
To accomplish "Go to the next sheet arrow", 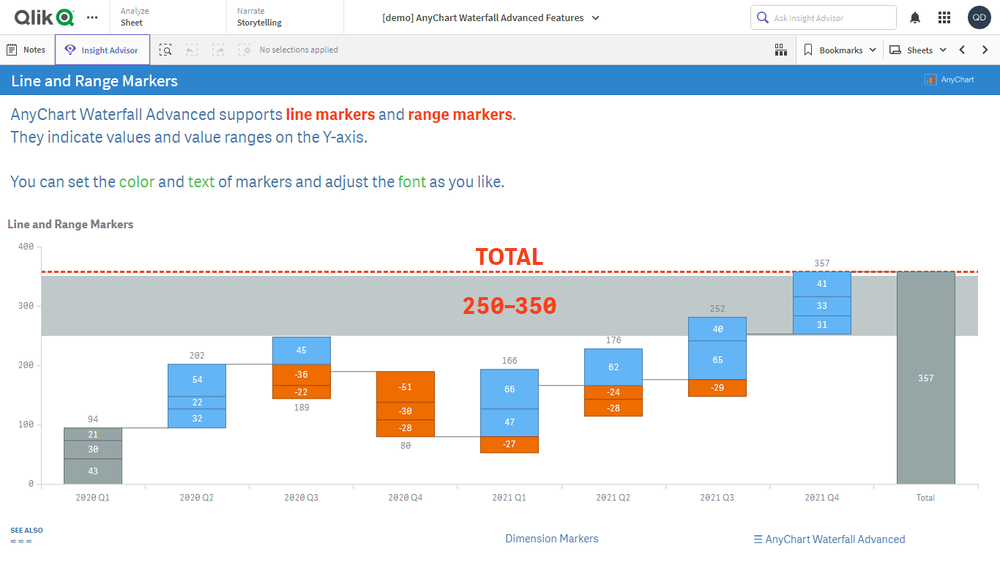I will click(x=984, y=50).
